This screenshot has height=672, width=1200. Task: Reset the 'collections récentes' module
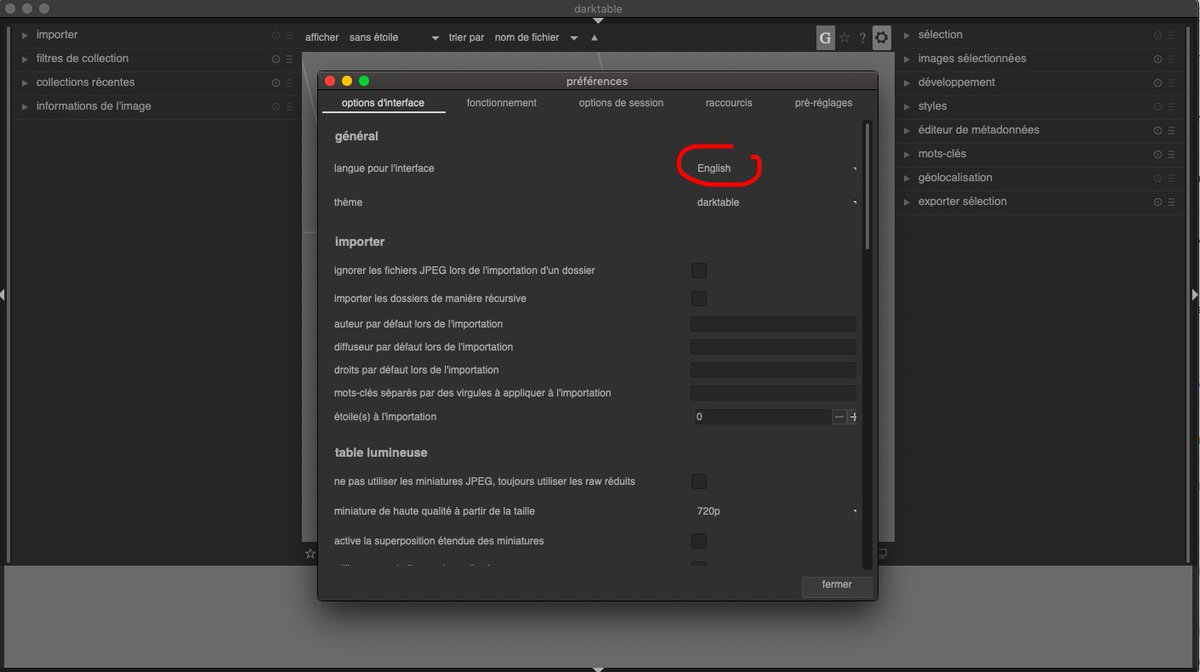tap(276, 83)
